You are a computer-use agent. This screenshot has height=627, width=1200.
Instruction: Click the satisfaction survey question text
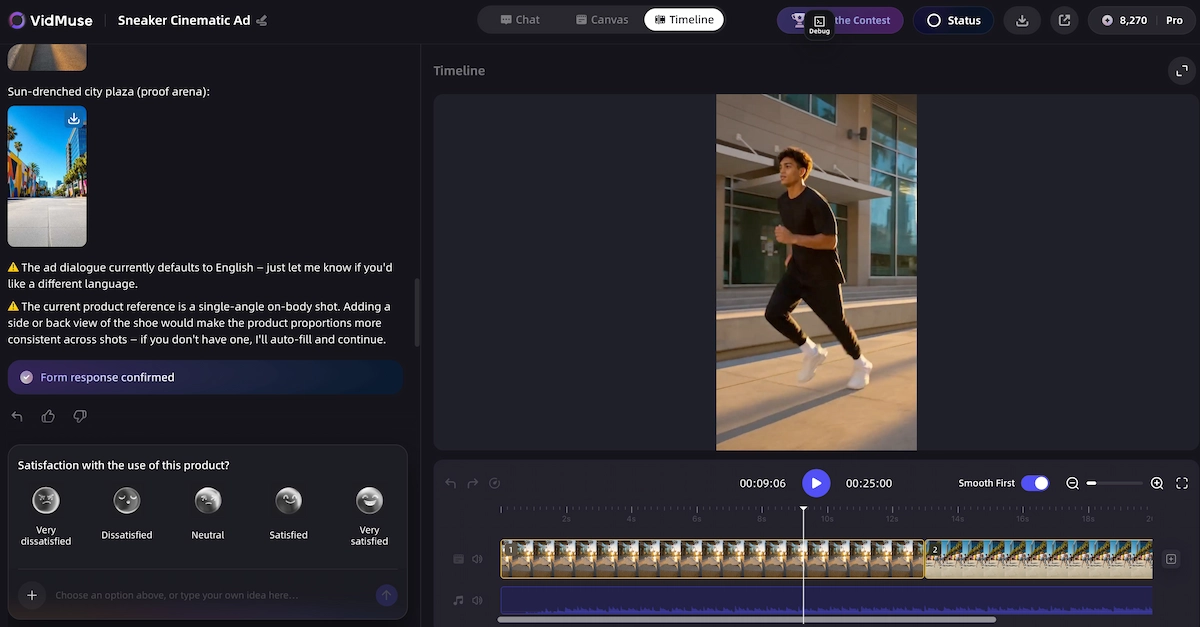(124, 465)
